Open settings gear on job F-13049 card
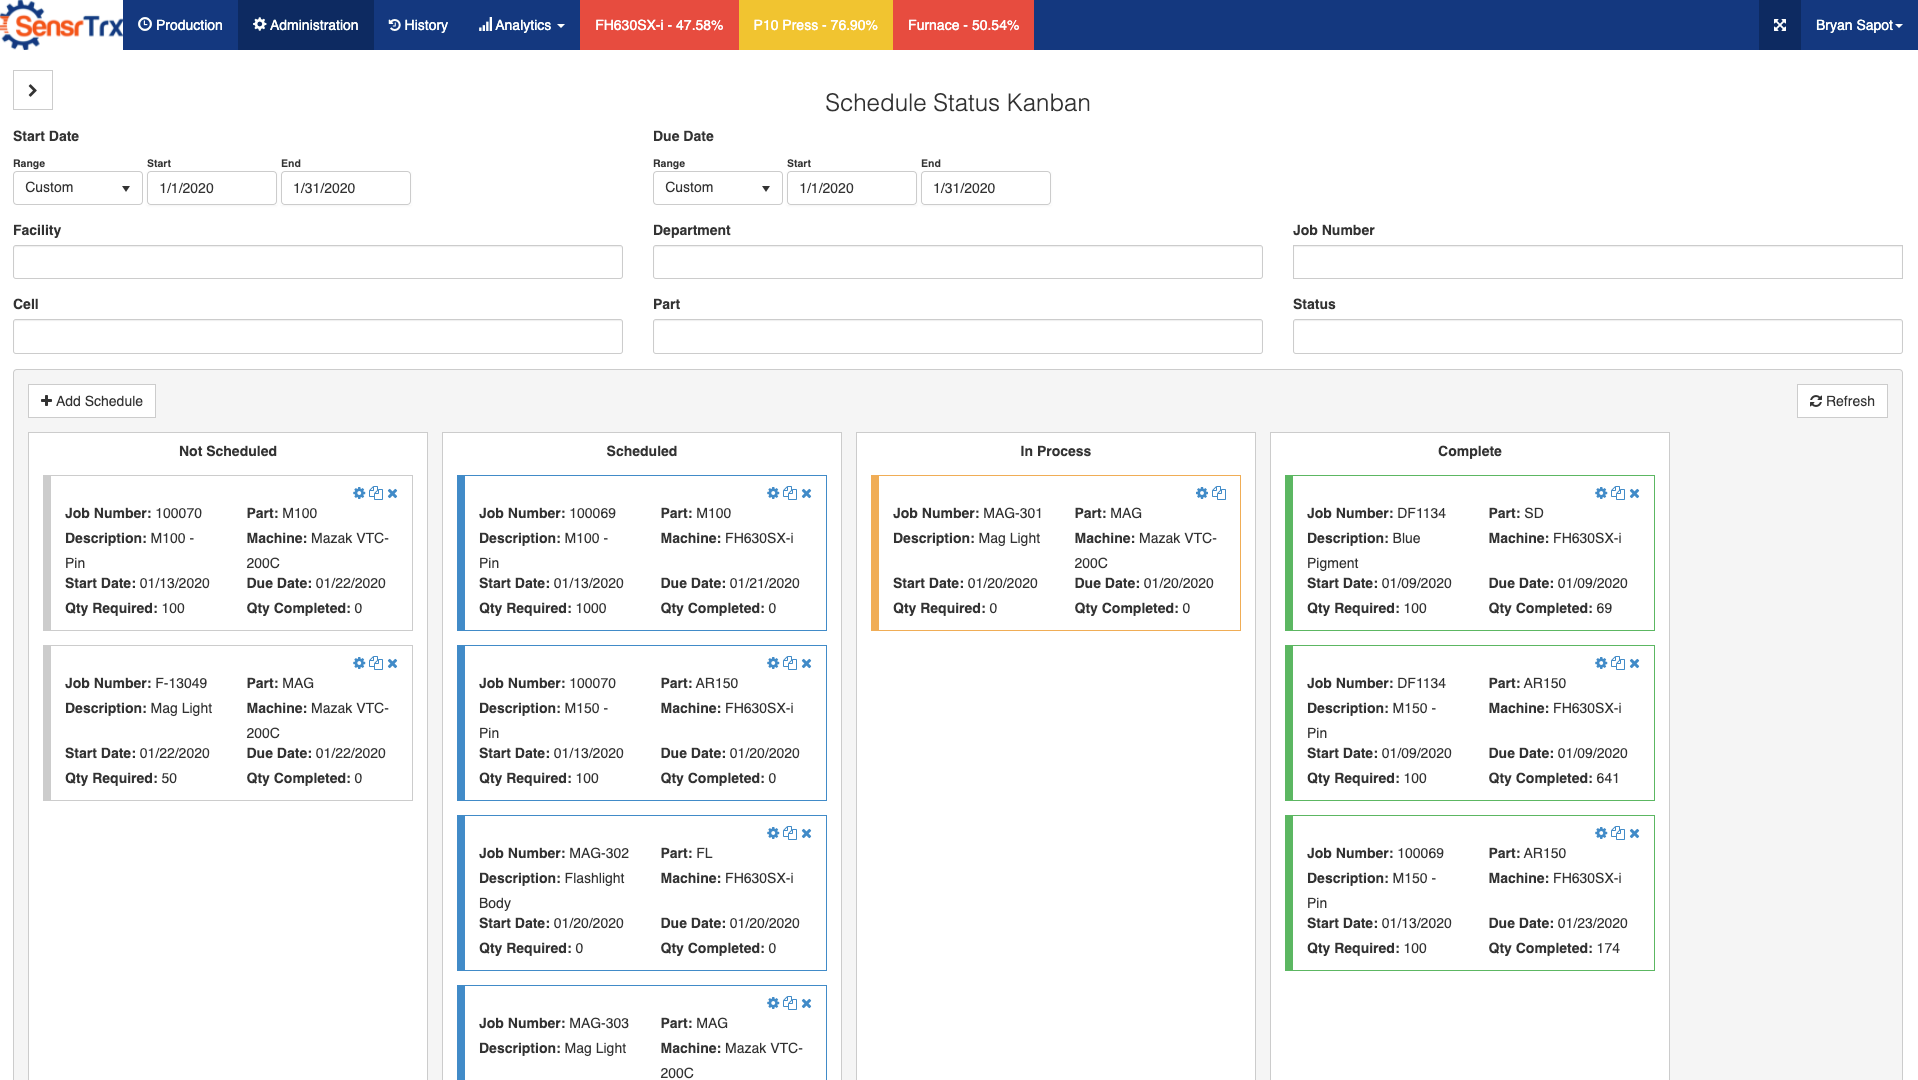This screenshot has width=1918, height=1080. tap(359, 663)
